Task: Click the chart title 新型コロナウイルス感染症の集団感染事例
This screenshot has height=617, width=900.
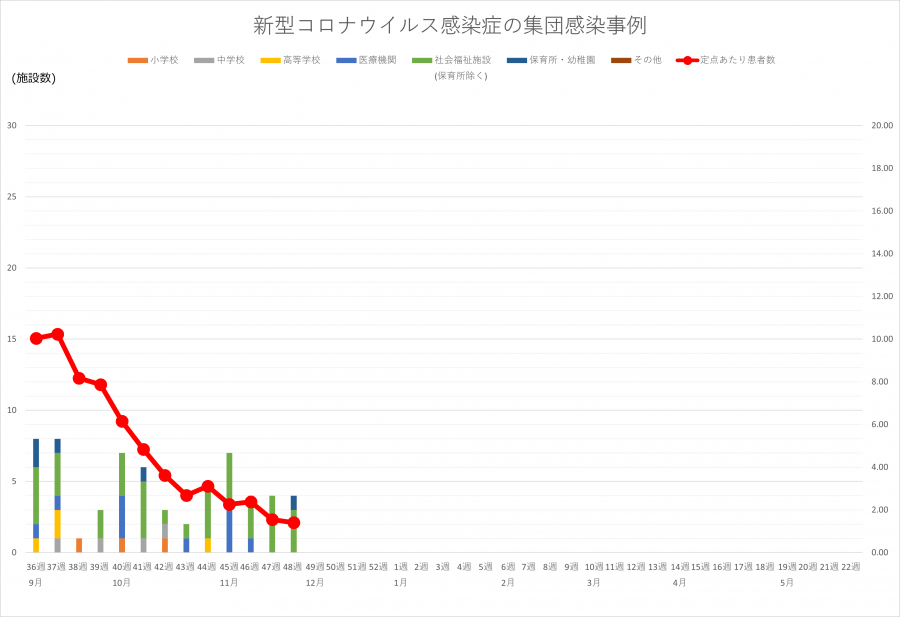Action: tap(450, 29)
